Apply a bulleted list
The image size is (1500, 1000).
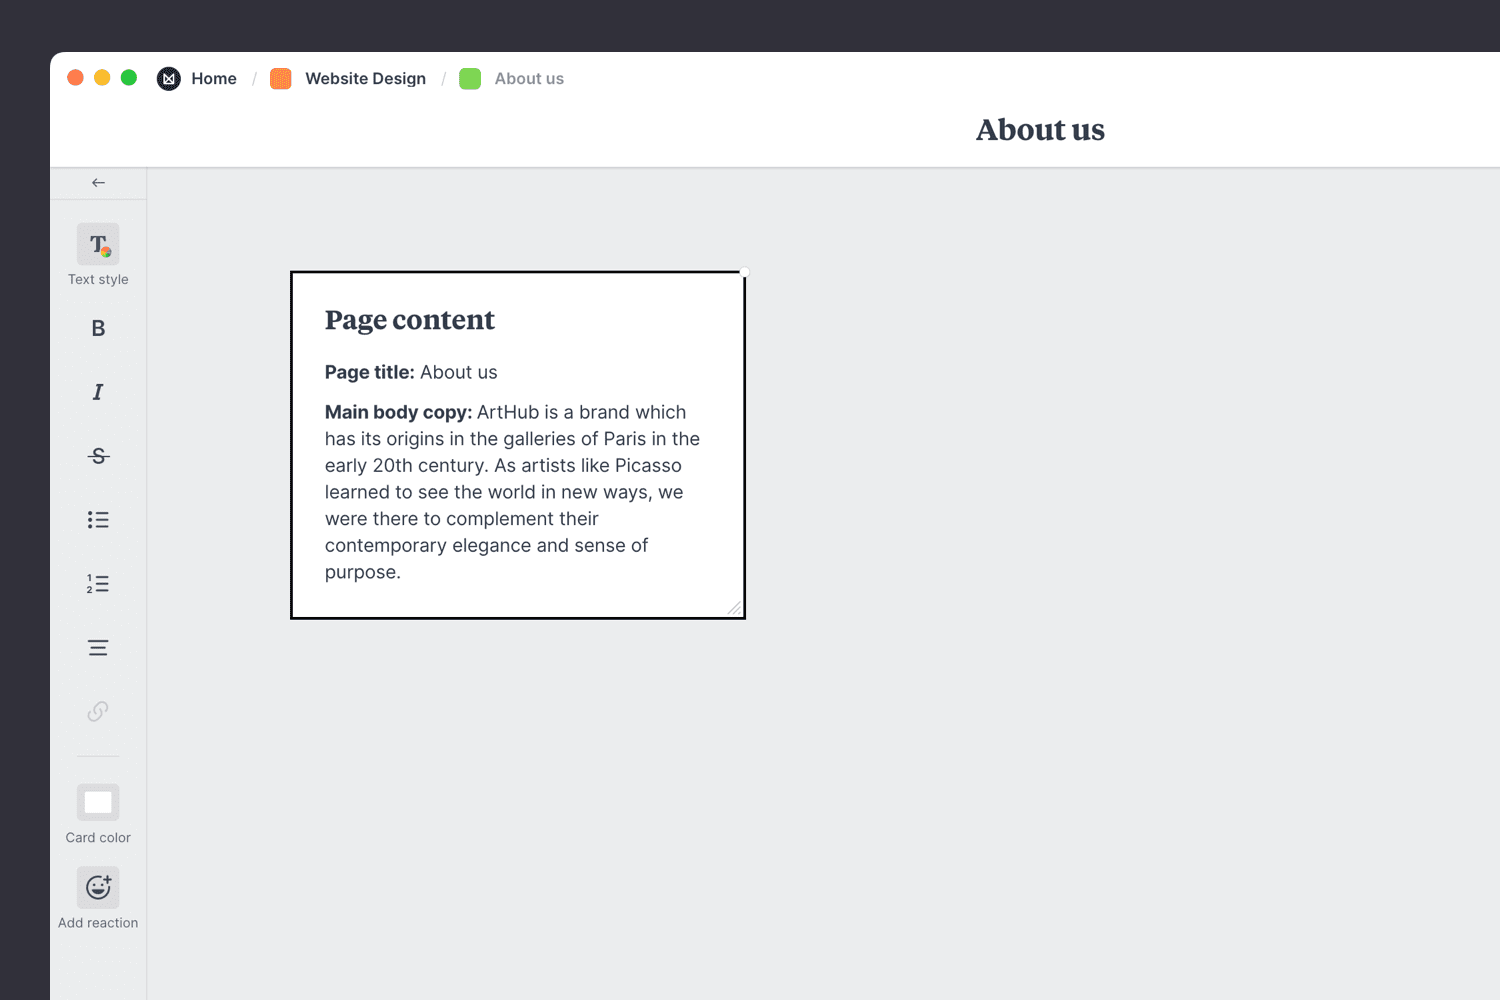tap(97, 519)
